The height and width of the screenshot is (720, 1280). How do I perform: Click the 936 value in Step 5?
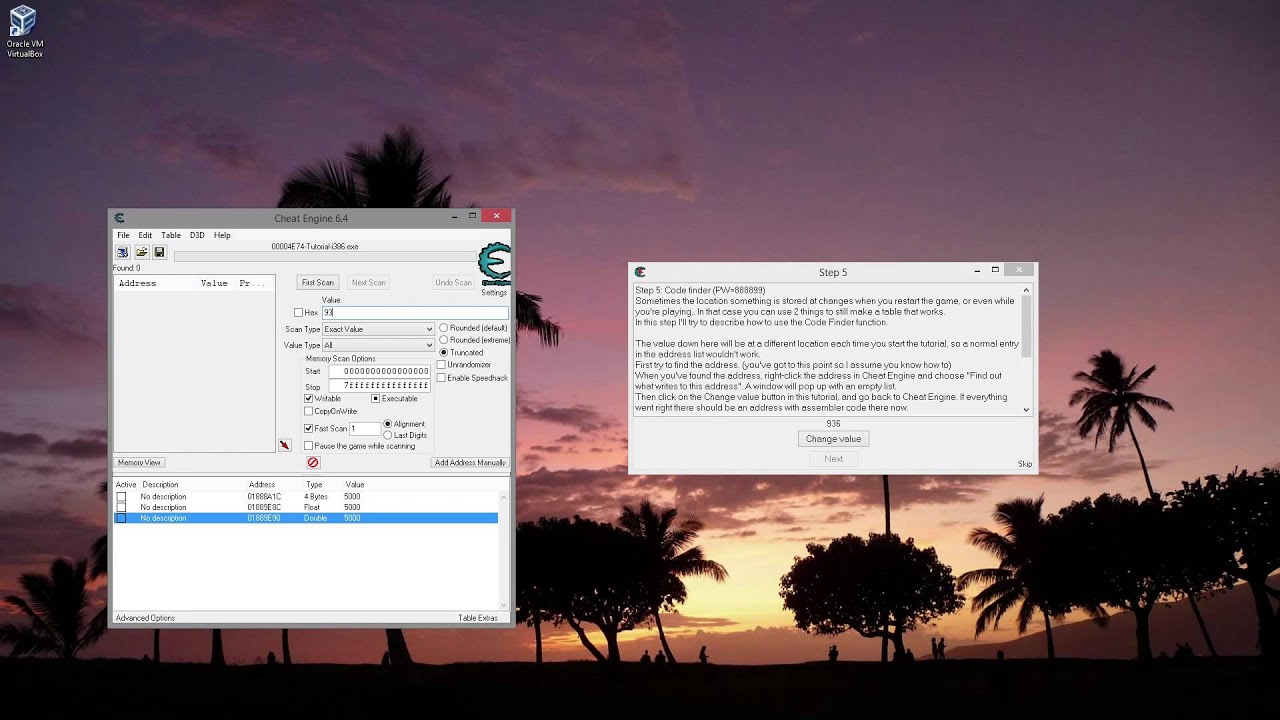point(833,424)
